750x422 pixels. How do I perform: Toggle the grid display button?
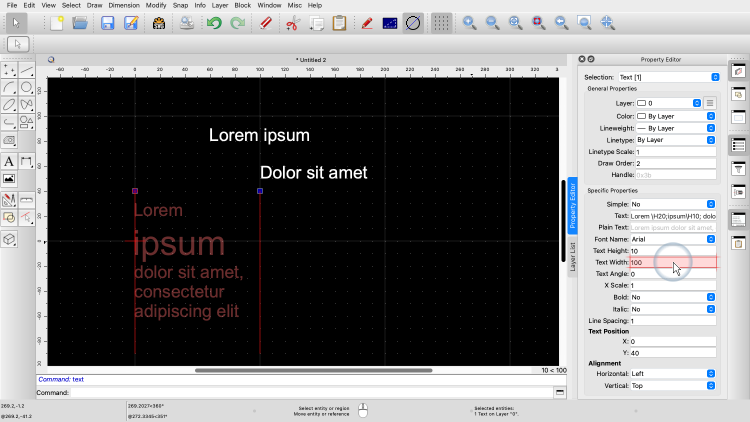tap(440, 23)
